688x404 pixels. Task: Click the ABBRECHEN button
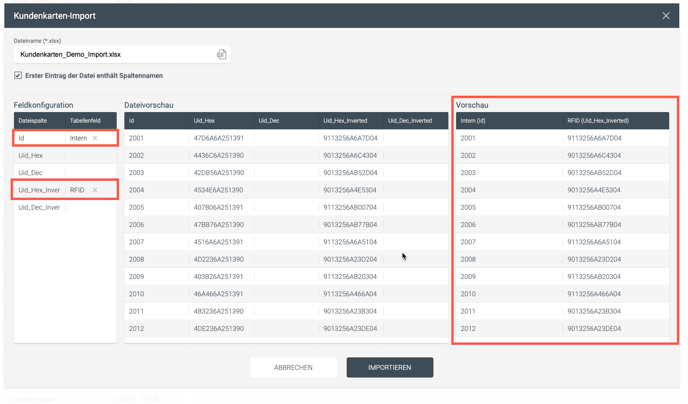293,368
